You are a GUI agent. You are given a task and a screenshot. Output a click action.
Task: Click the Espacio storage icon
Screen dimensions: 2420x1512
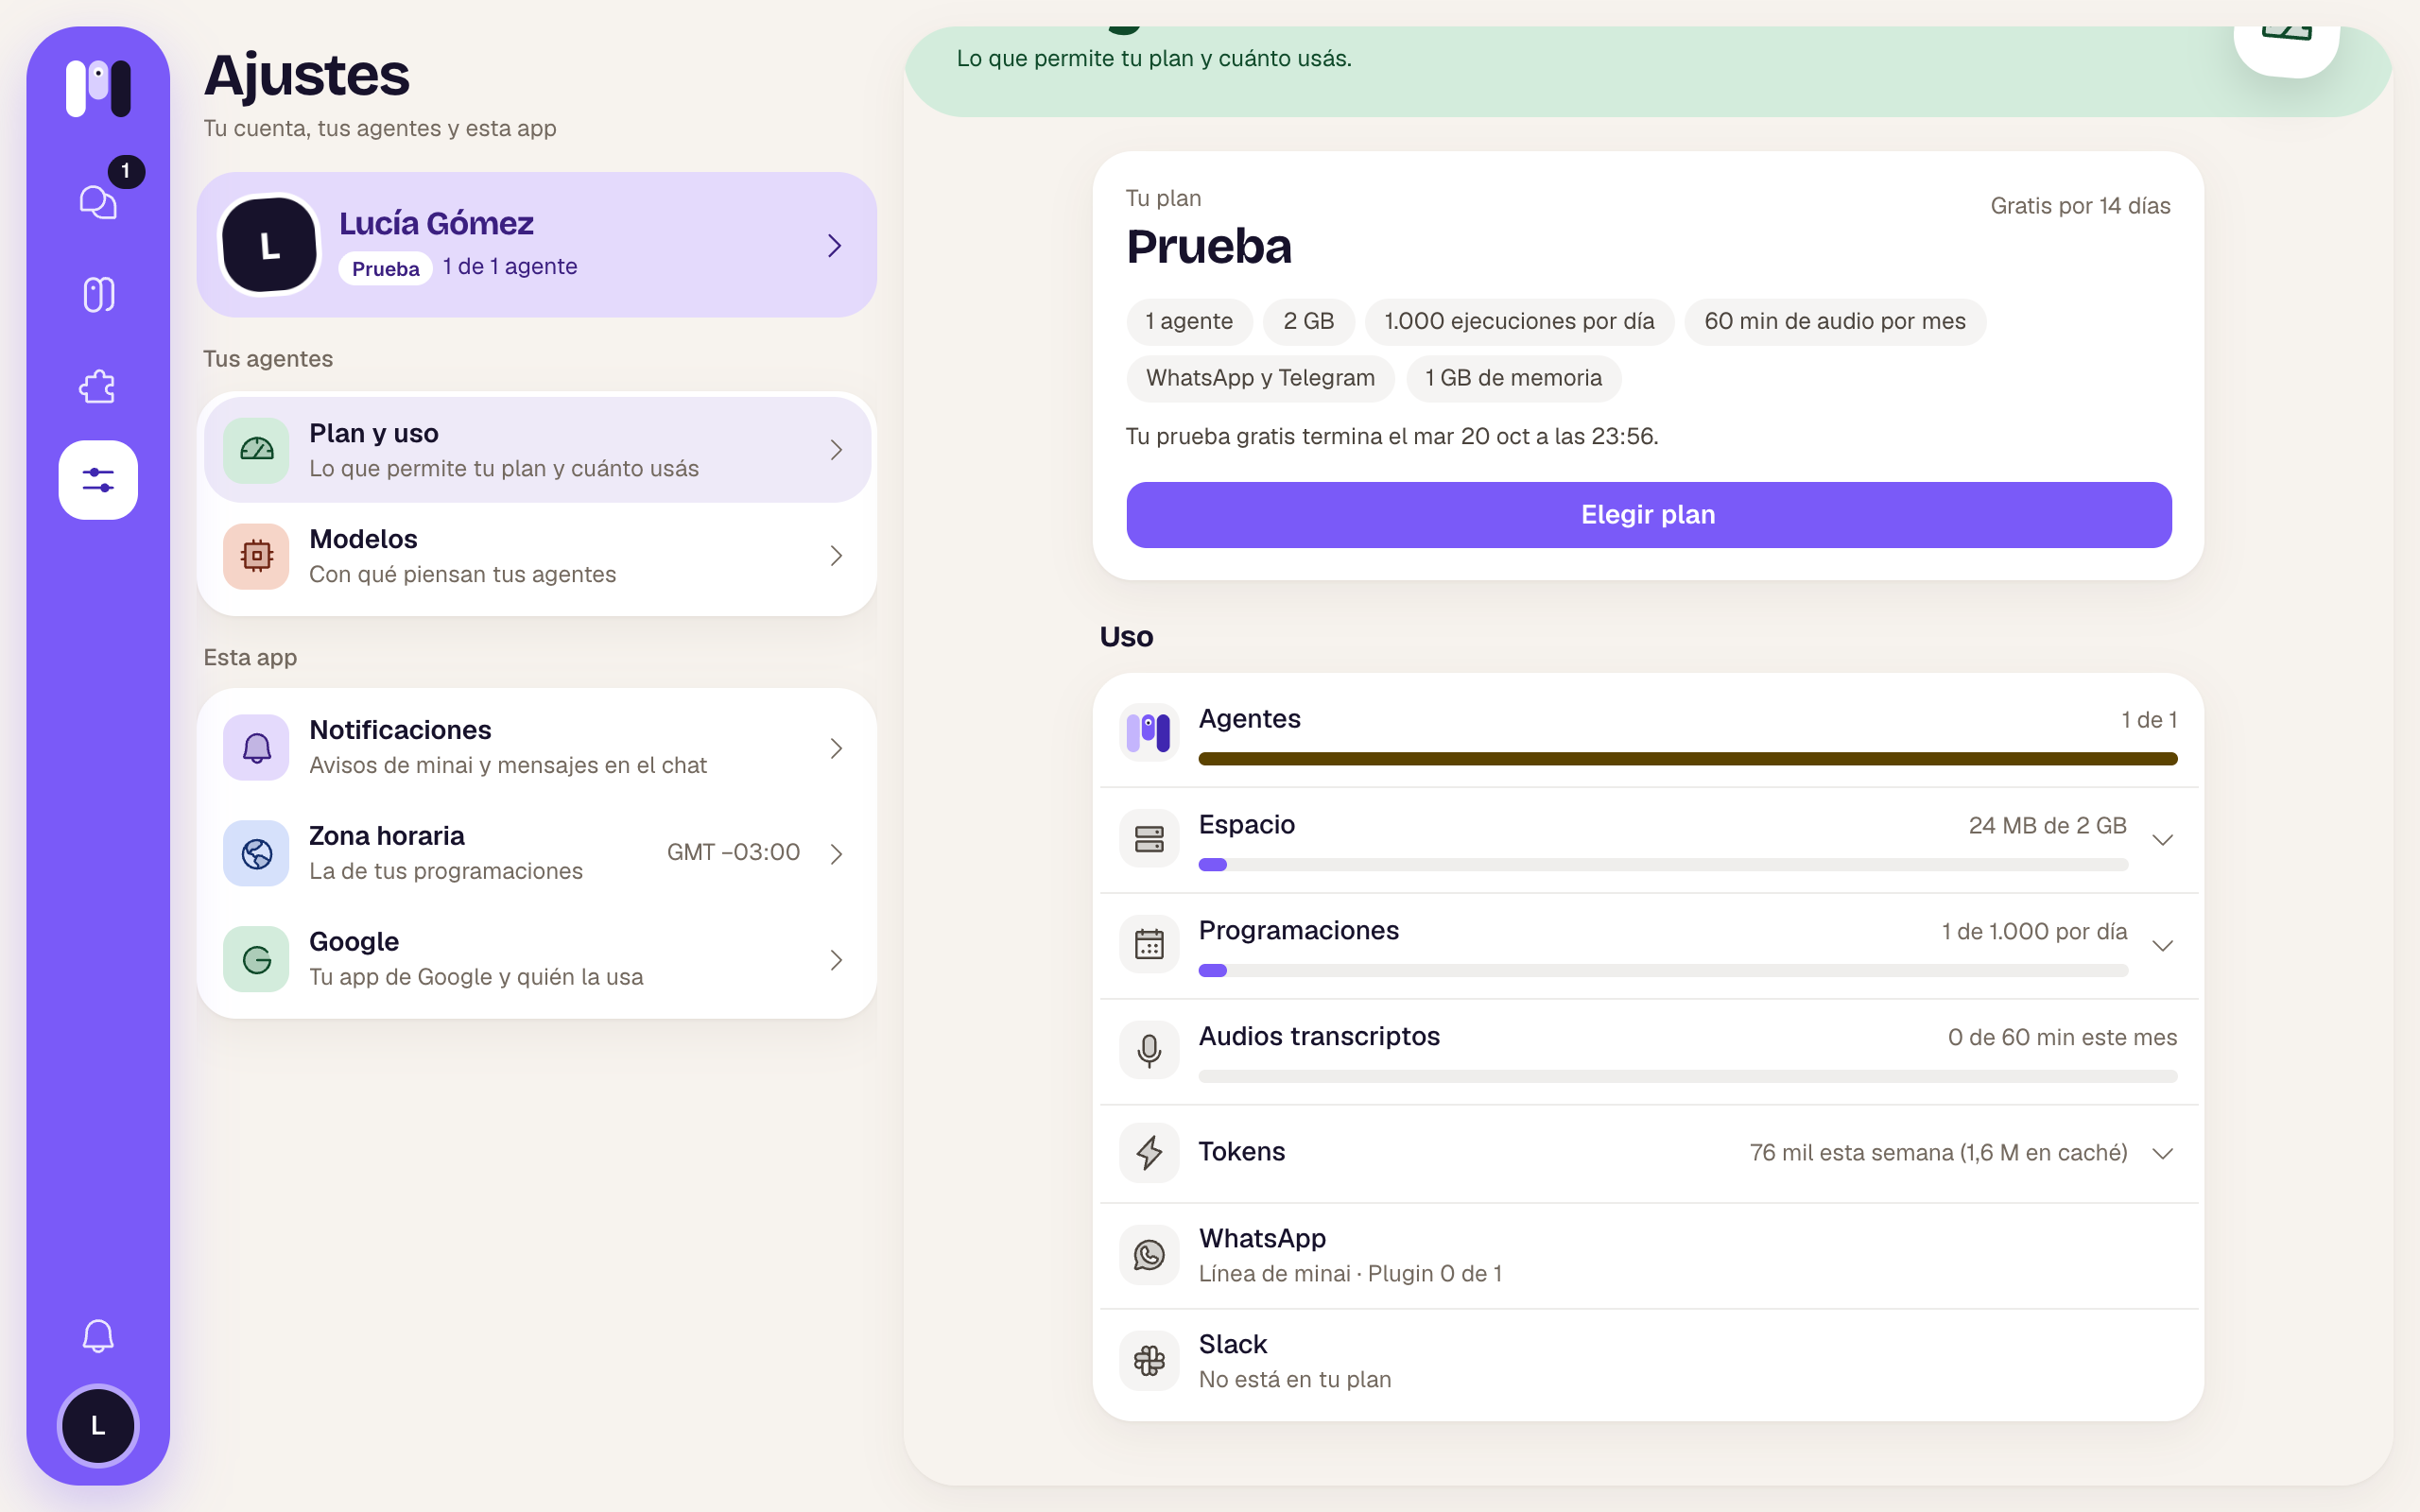1149,839
